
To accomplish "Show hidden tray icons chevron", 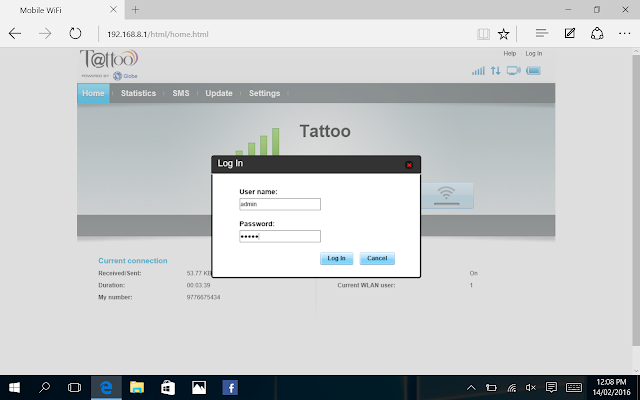I will (471, 388).
